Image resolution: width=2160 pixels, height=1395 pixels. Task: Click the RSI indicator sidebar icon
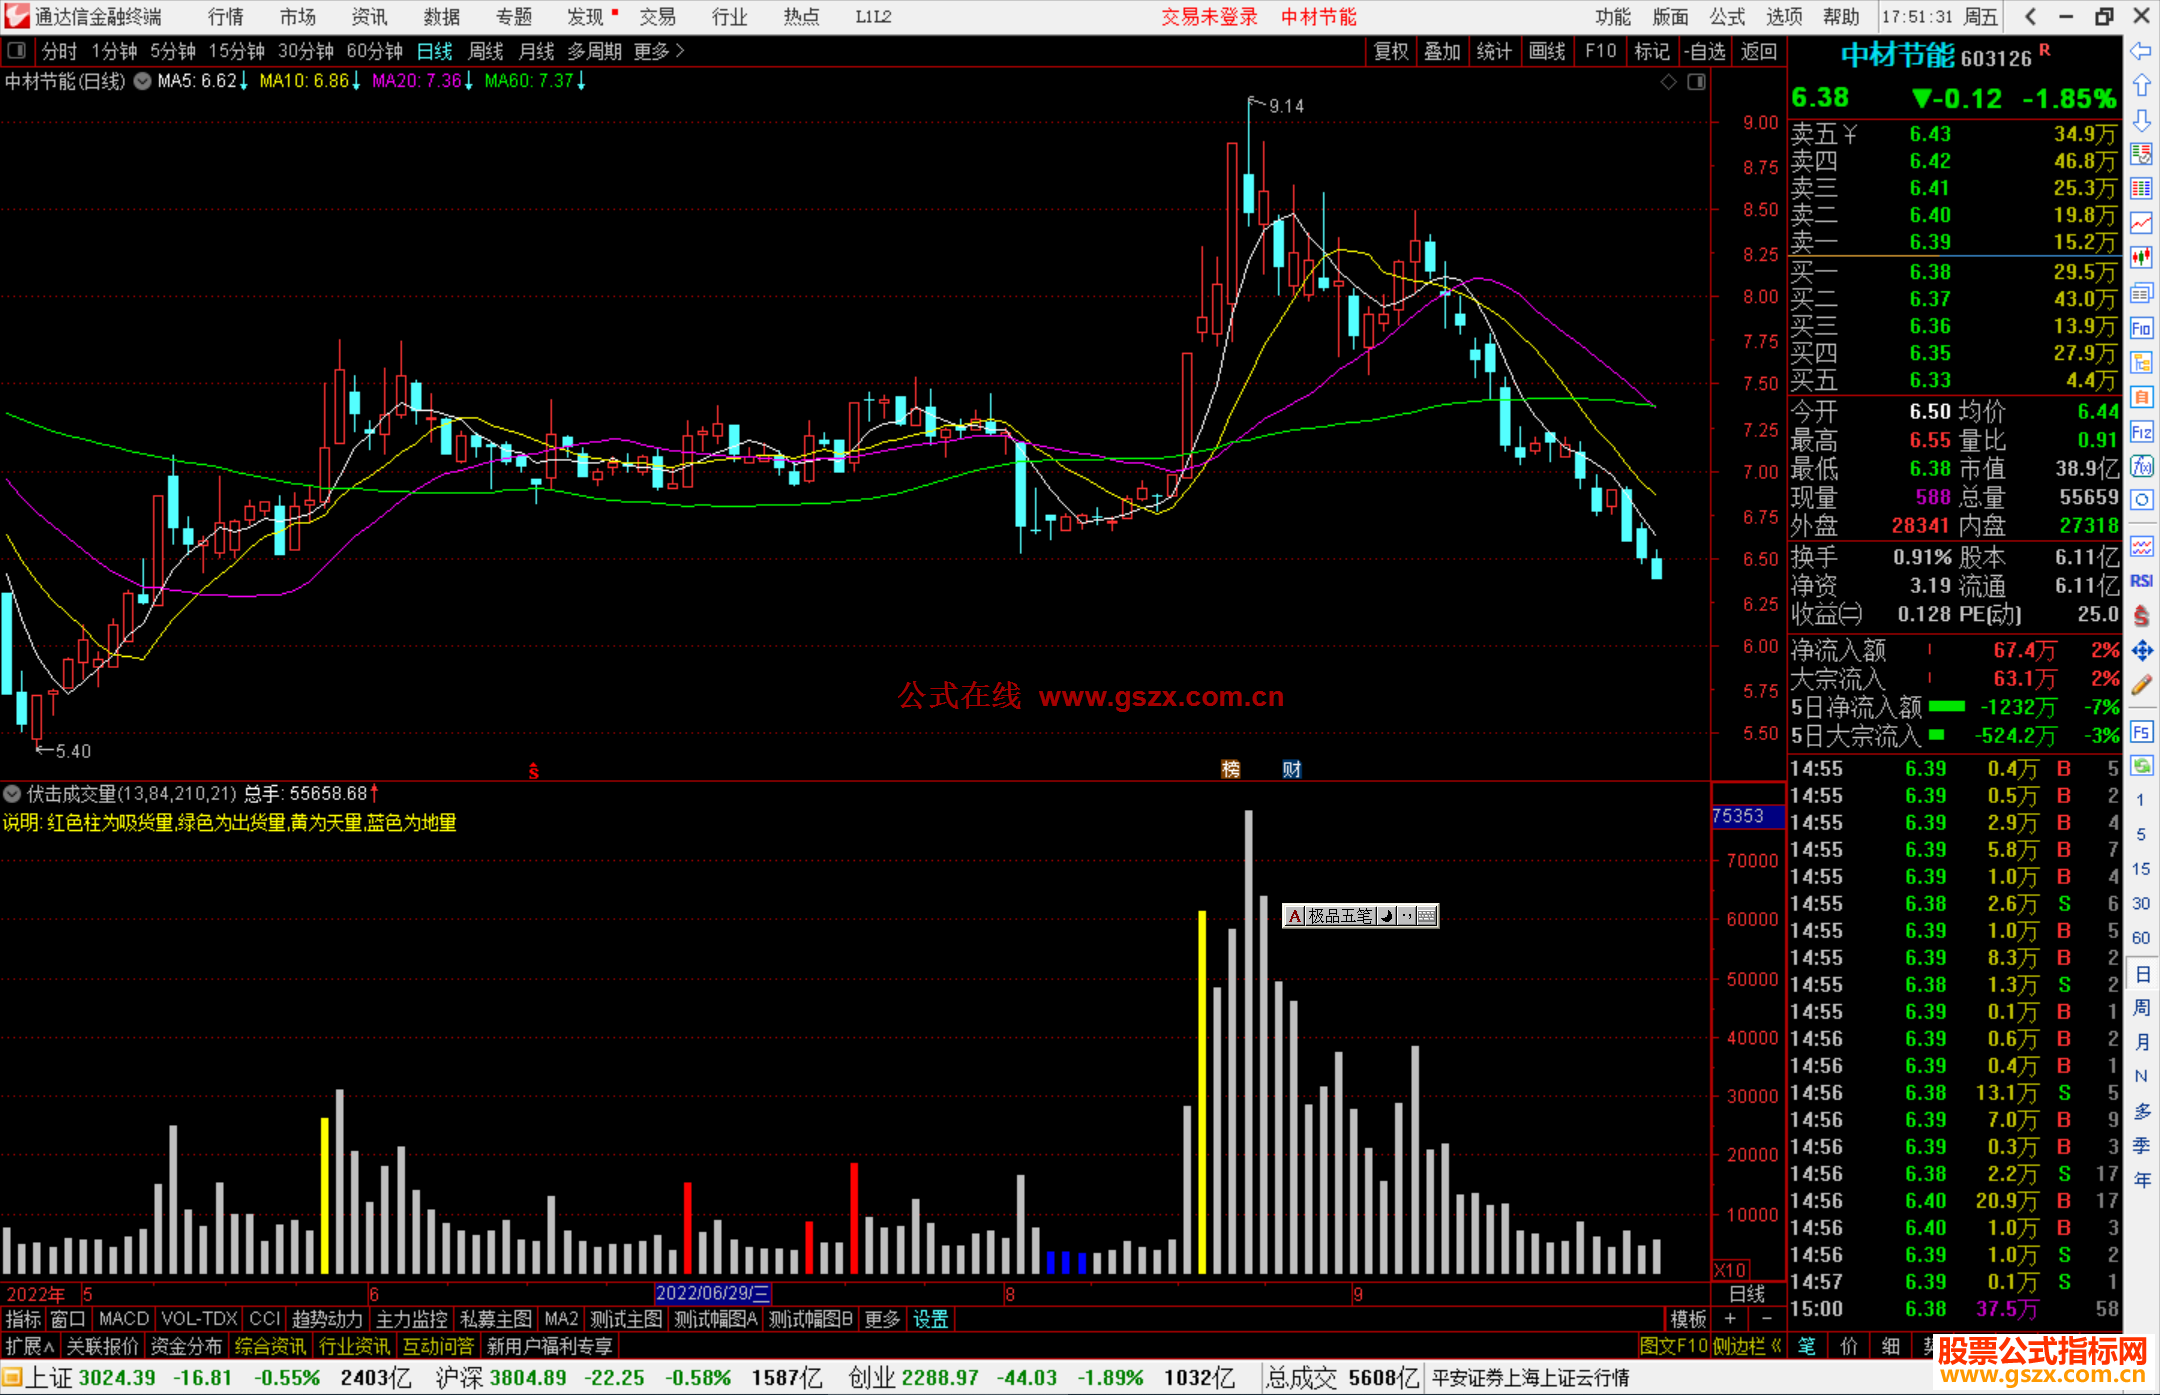(x=2141, y=581)
